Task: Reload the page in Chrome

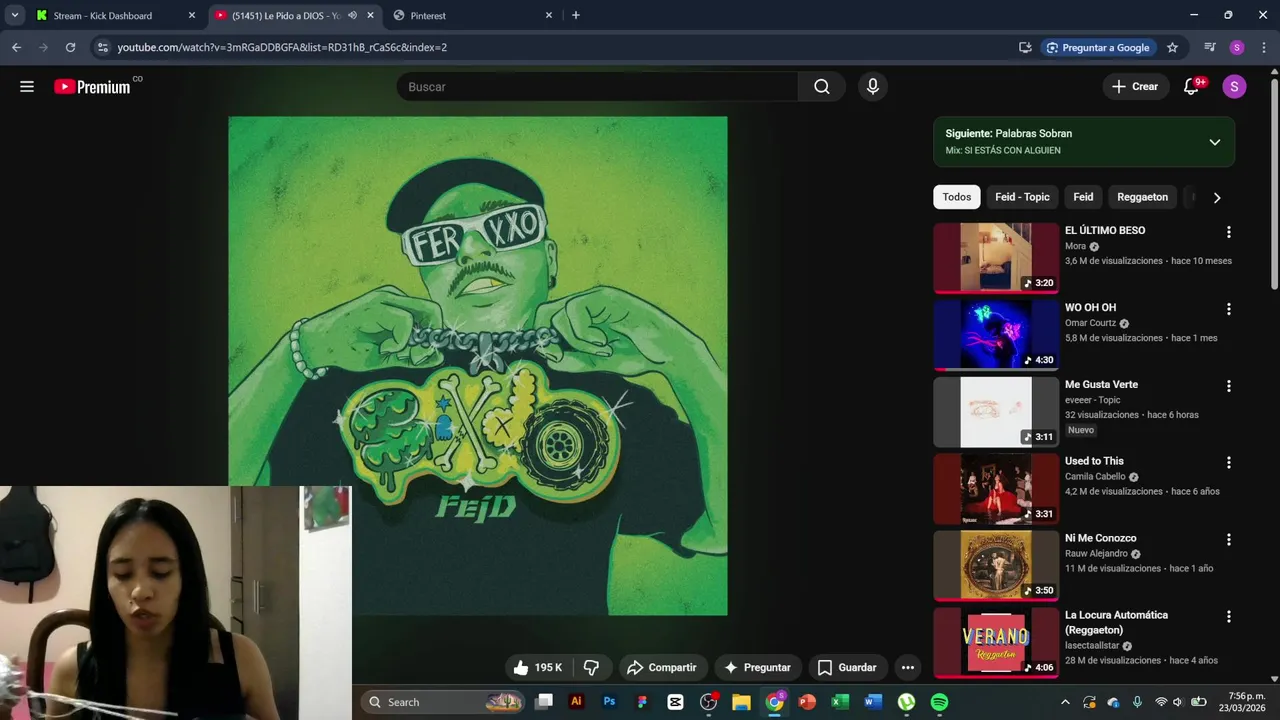Action: tap(70, 47)
